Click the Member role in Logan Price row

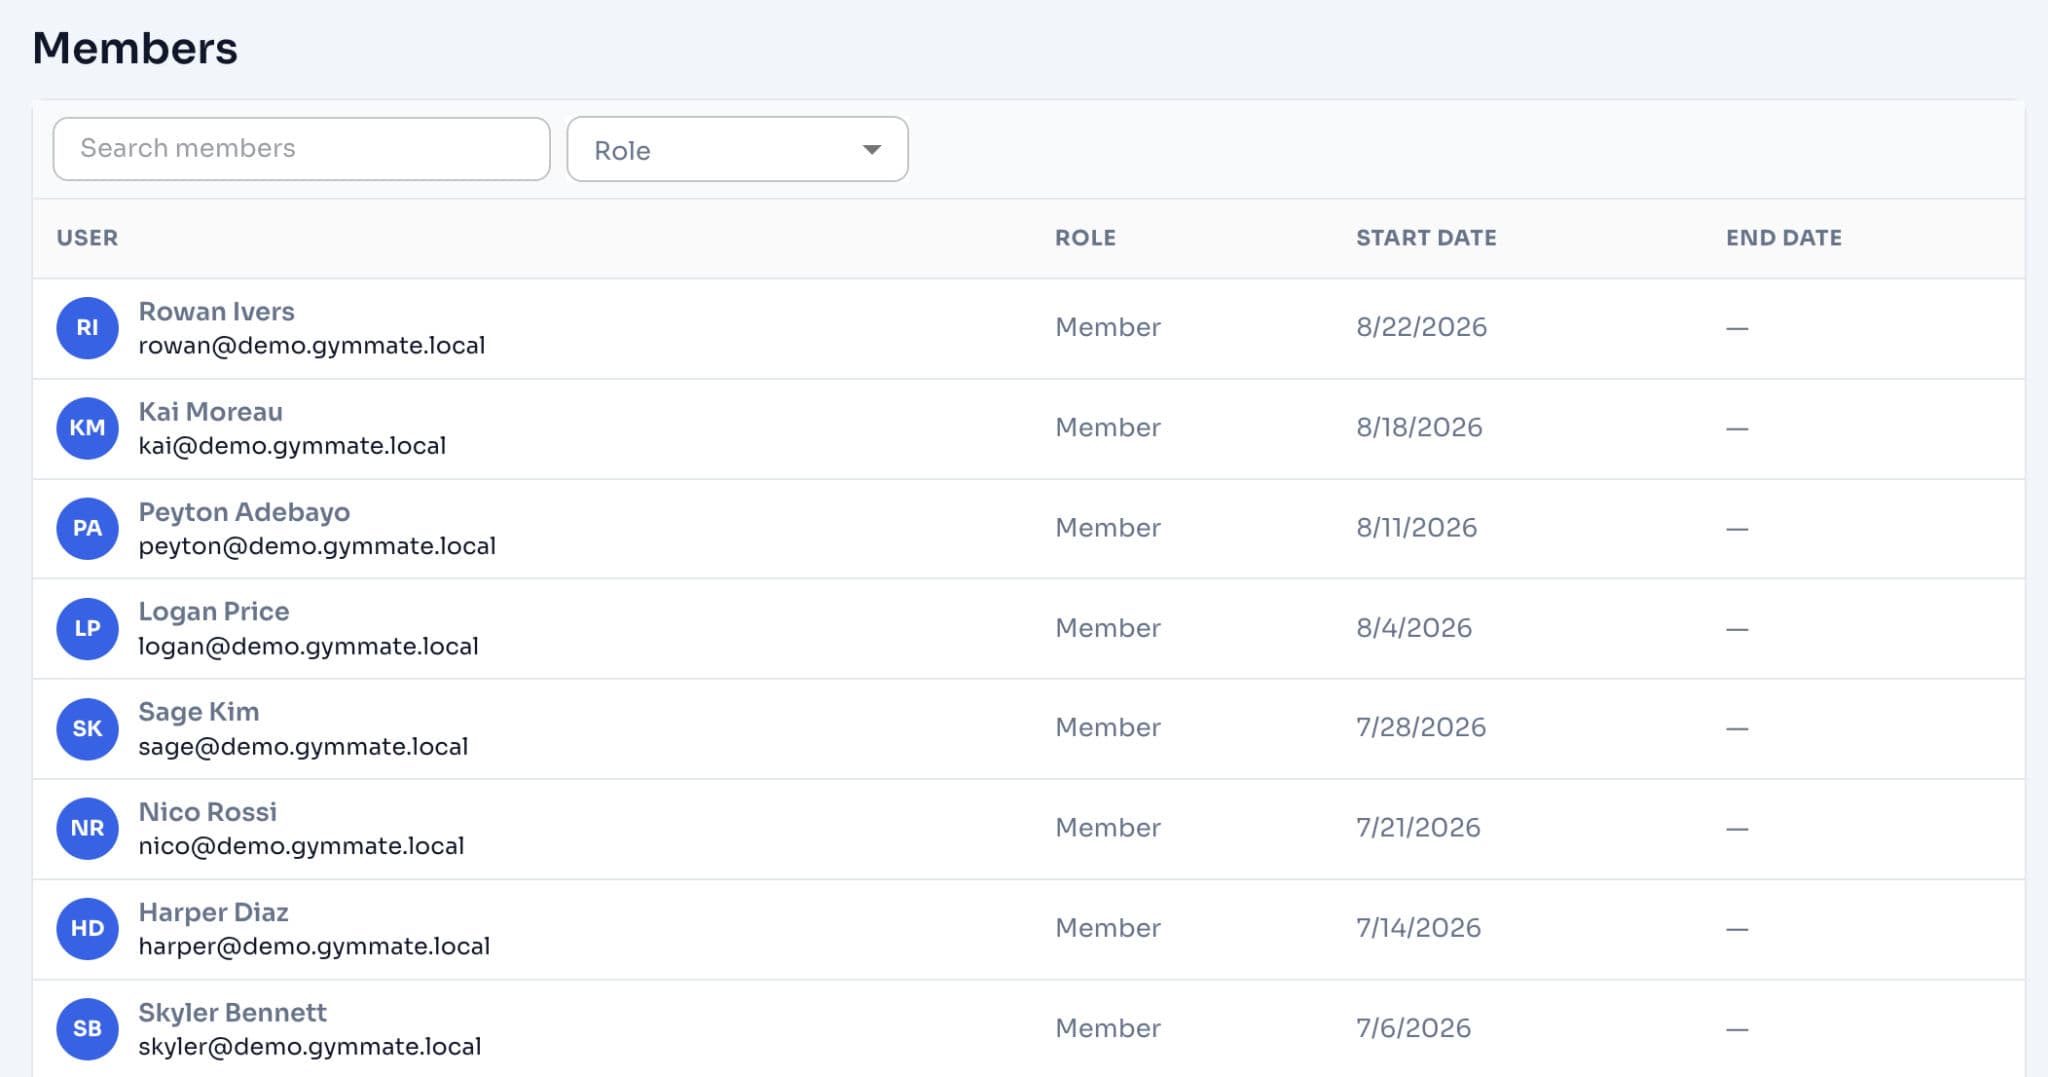coord(1108,627)
